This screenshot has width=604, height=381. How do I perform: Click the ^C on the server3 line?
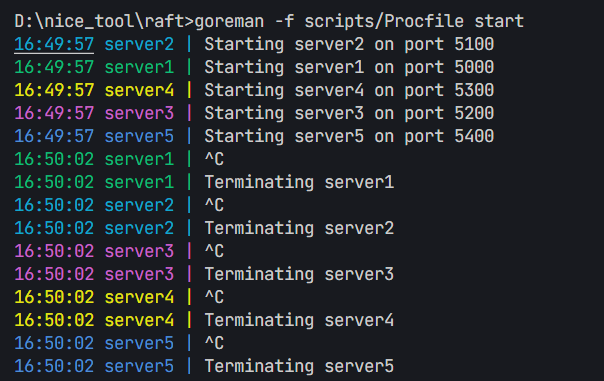click(x=214, y=251)
